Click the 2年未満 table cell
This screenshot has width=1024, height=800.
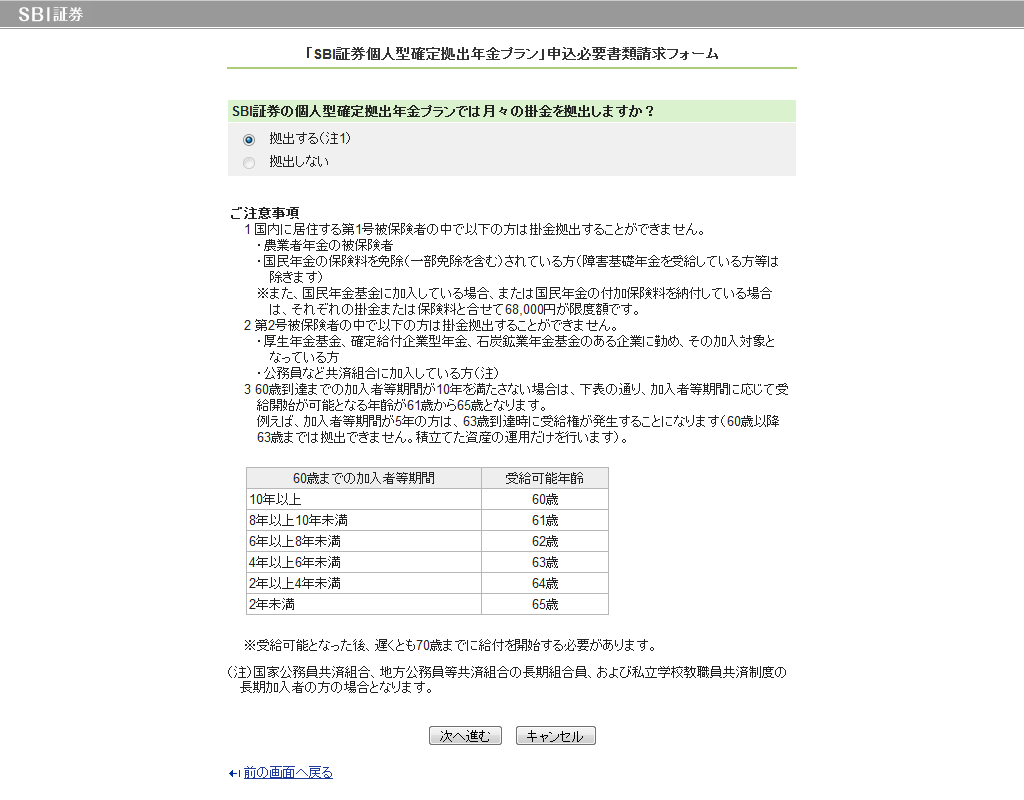point(364,604)
